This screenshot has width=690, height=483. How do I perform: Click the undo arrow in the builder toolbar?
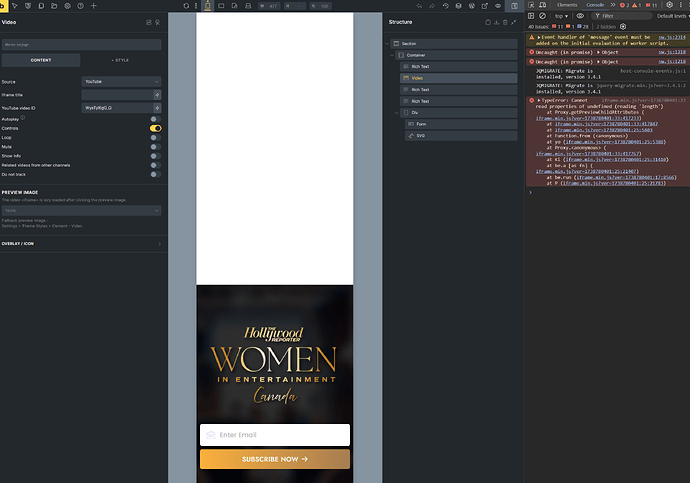(419, 6)
